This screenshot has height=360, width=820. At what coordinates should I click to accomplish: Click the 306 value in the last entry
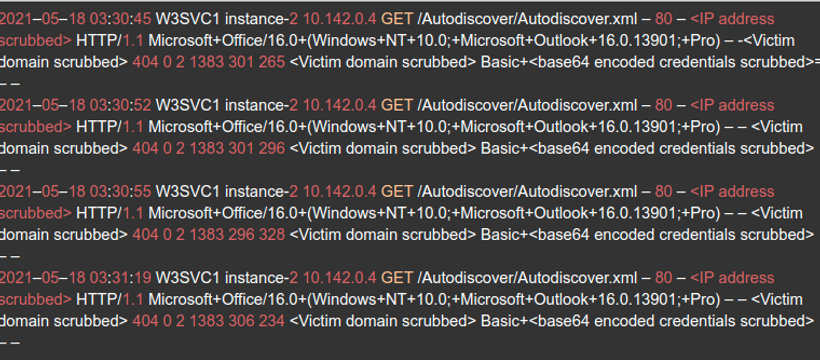241,321
